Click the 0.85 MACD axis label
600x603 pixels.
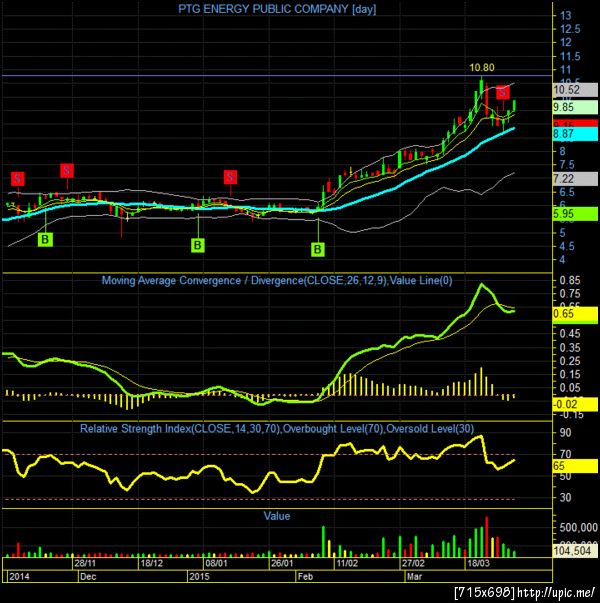coord(570,280)
